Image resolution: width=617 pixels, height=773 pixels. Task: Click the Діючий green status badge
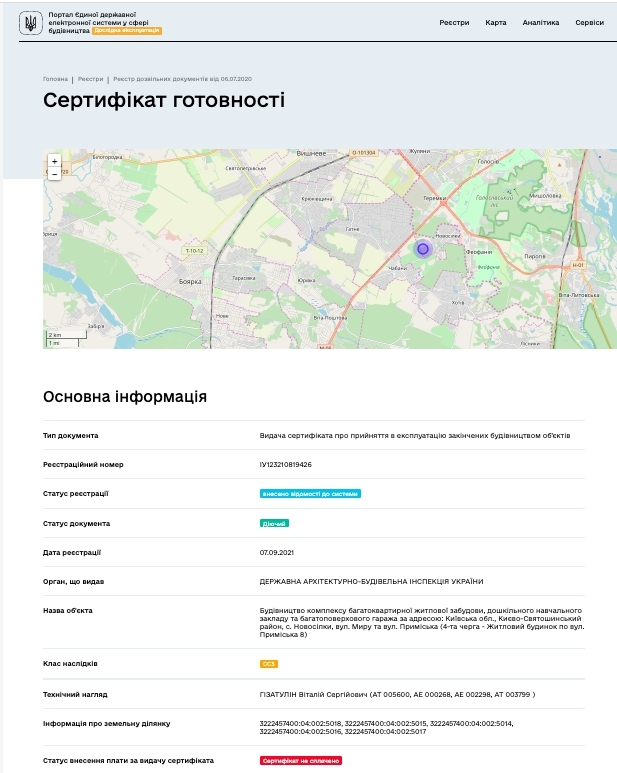click(274, 524)
